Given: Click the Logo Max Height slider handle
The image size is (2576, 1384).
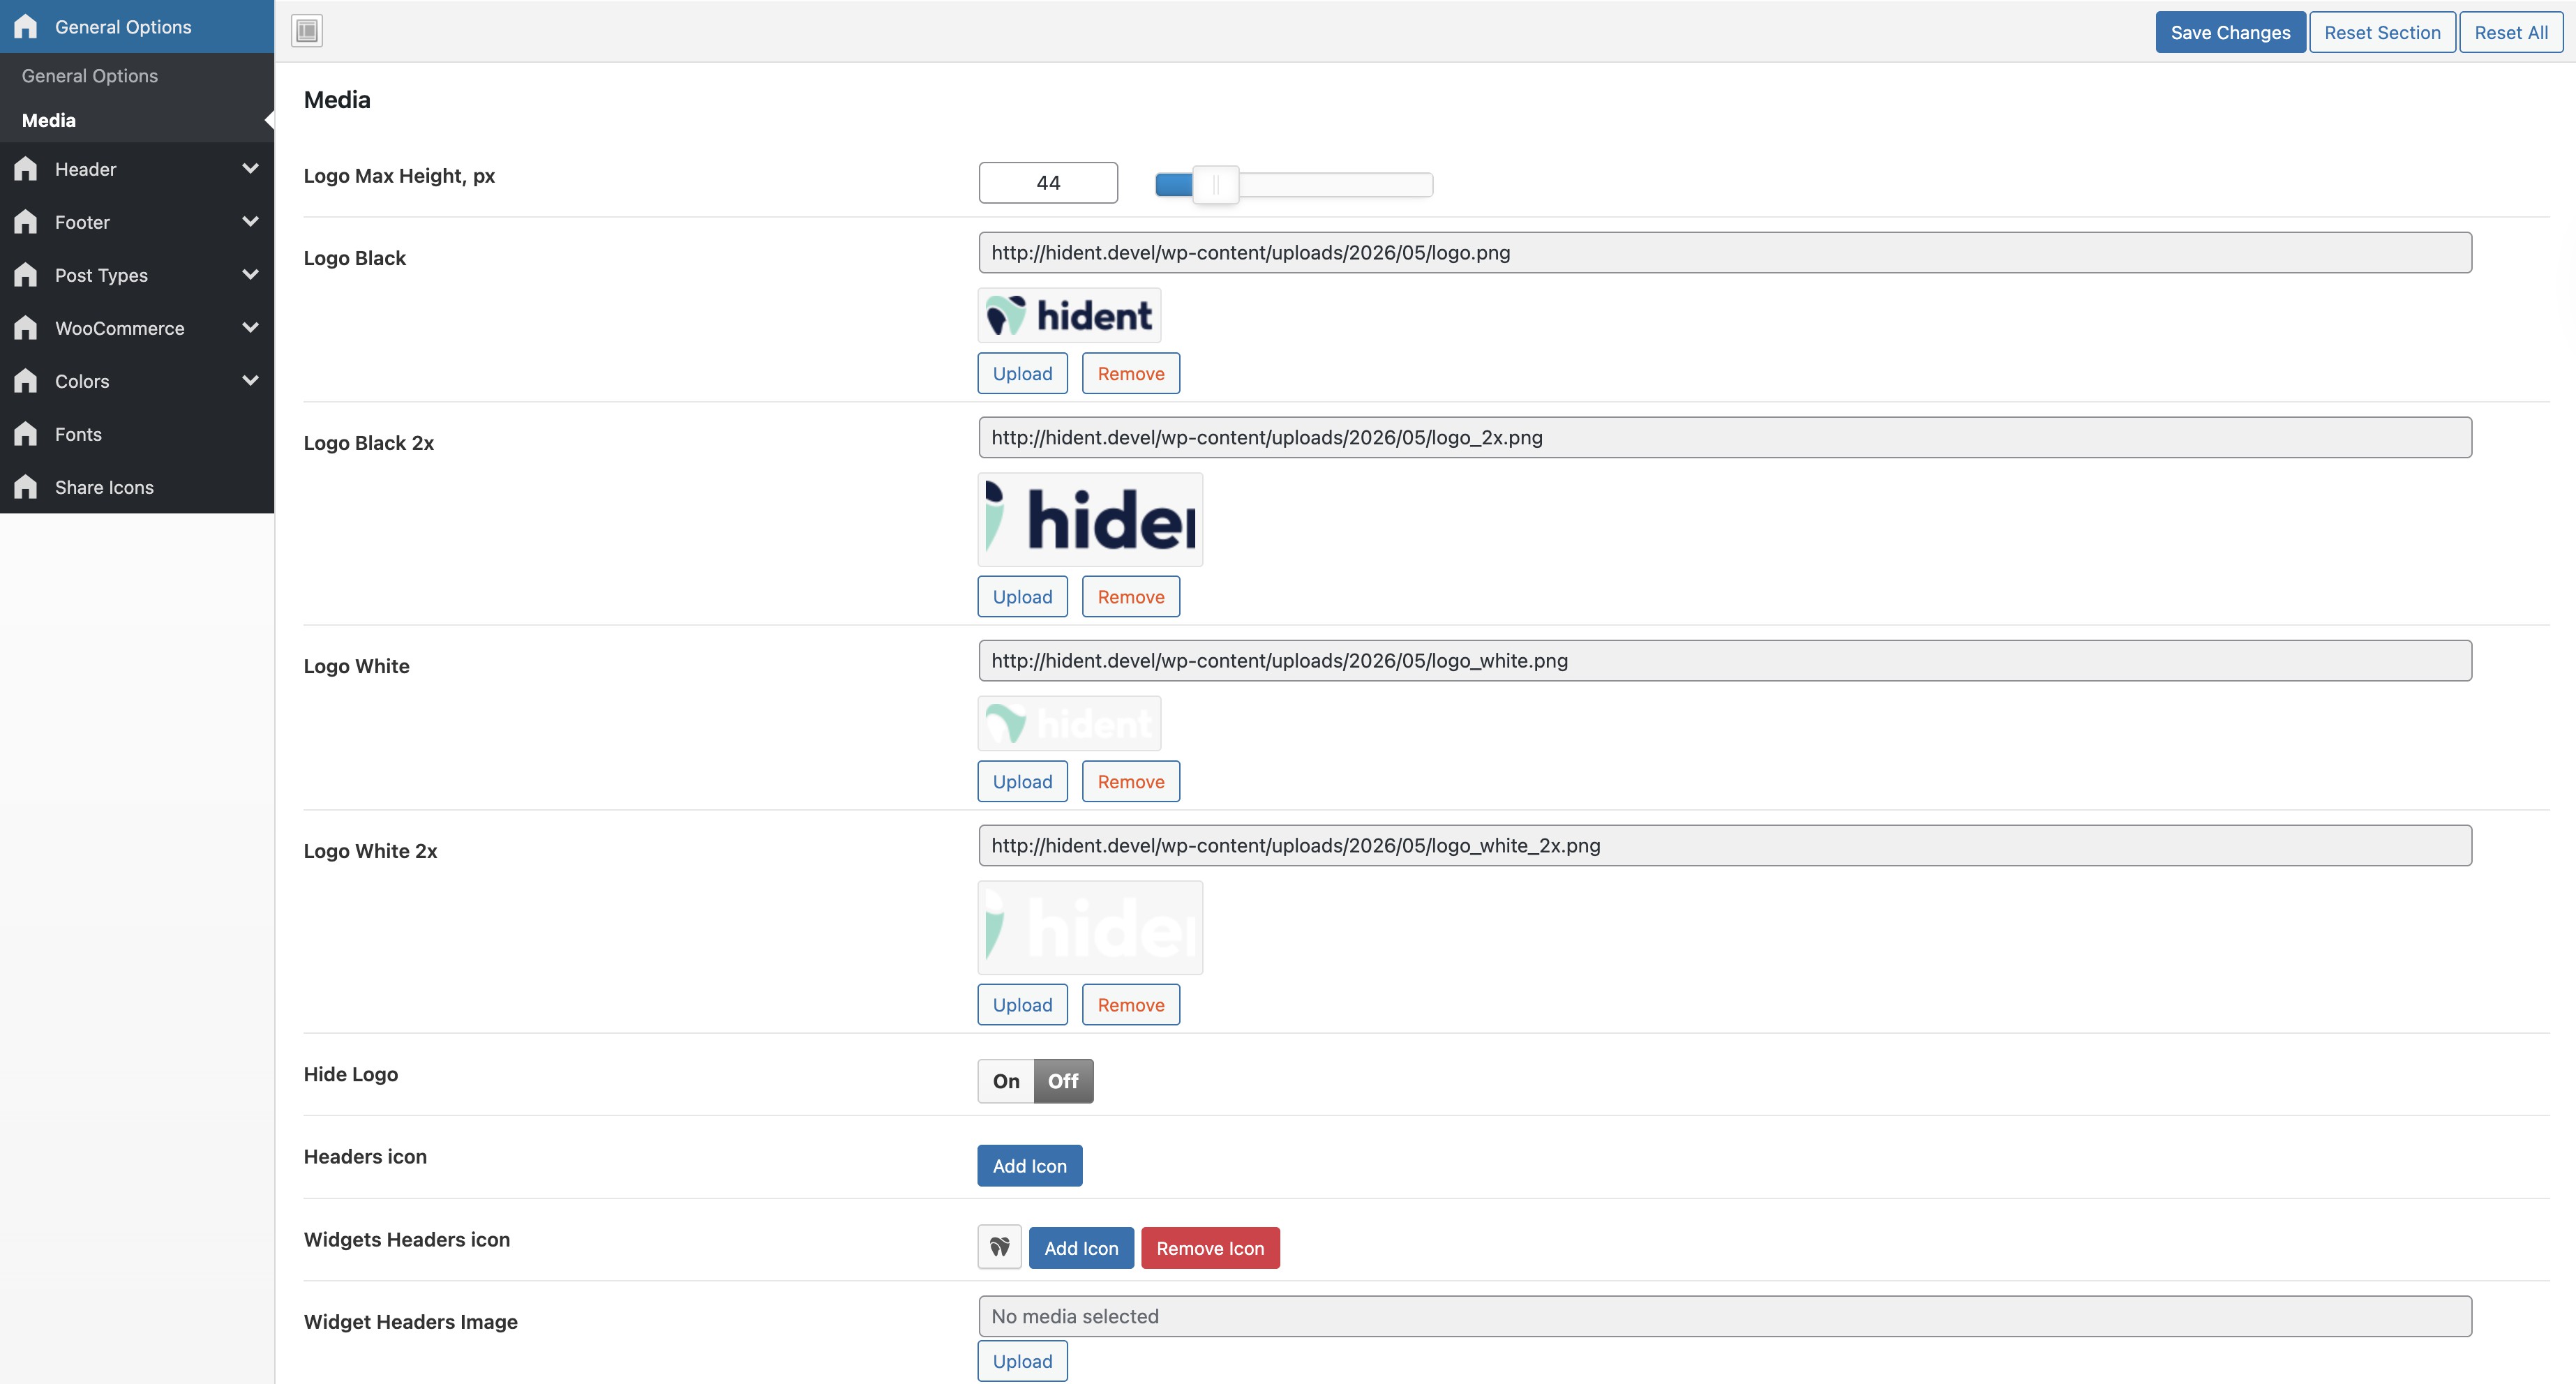Looking at the screenshot, I should 1216,185.
